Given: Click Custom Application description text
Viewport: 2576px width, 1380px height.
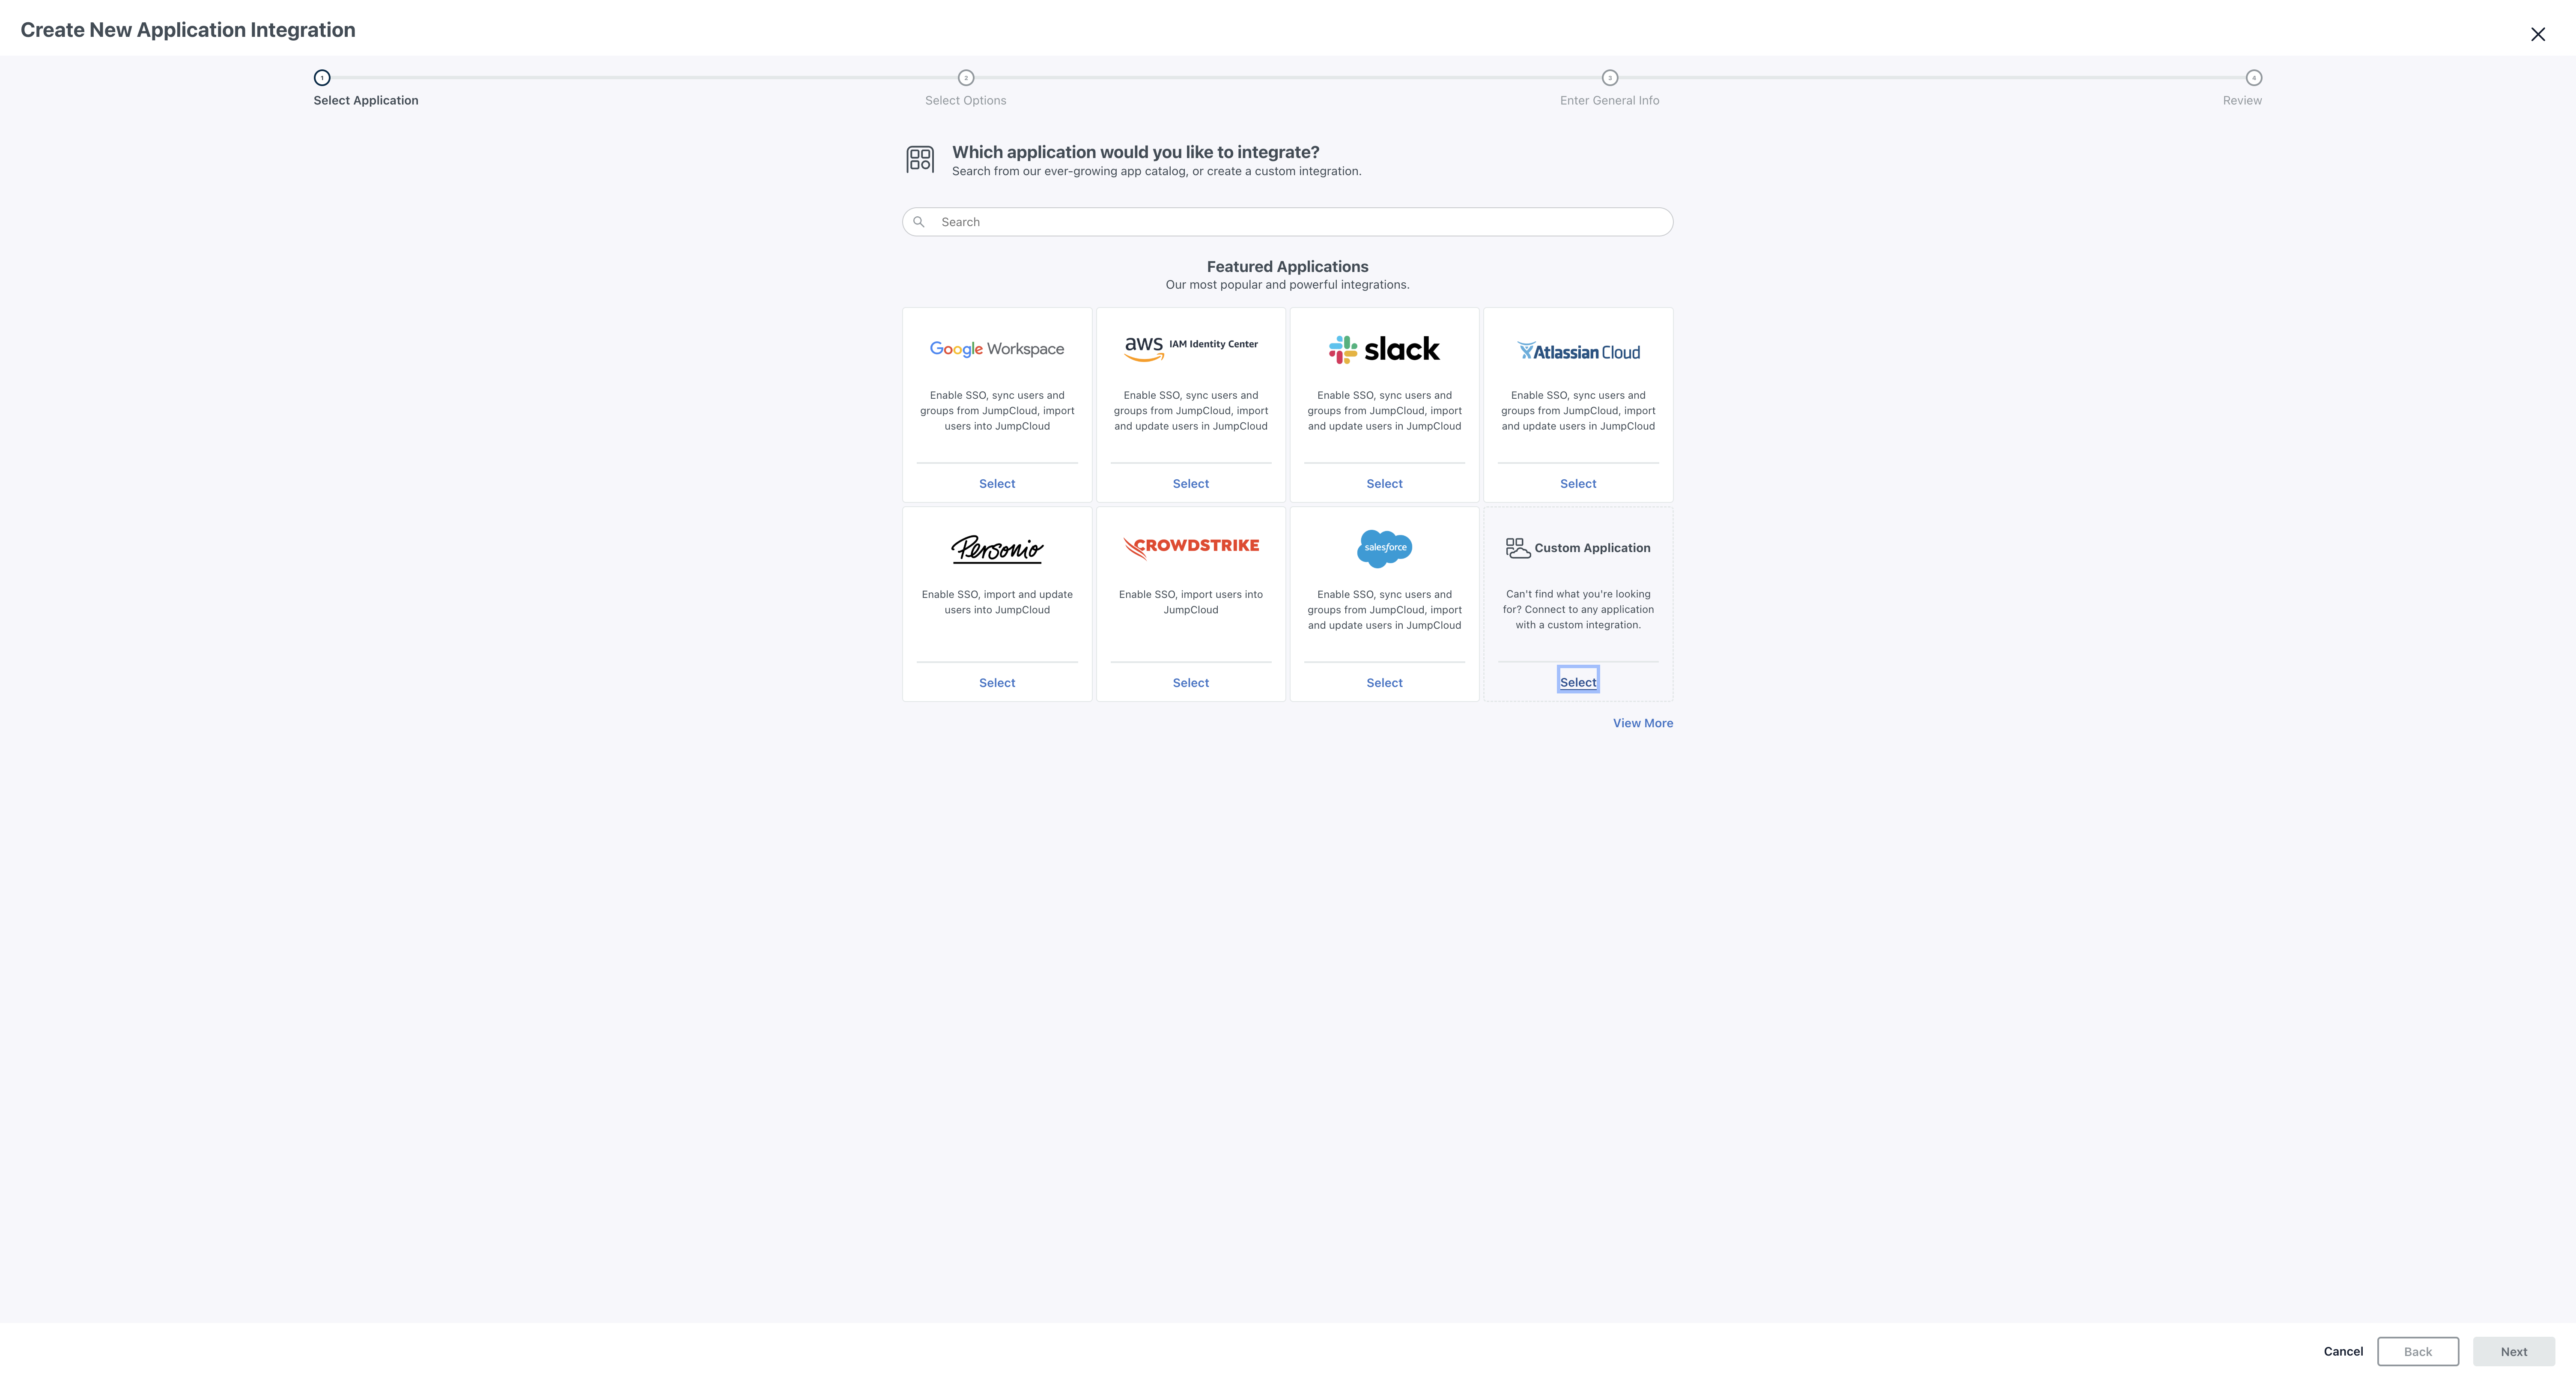Looking at the screenshot, I should (1578, 609).
